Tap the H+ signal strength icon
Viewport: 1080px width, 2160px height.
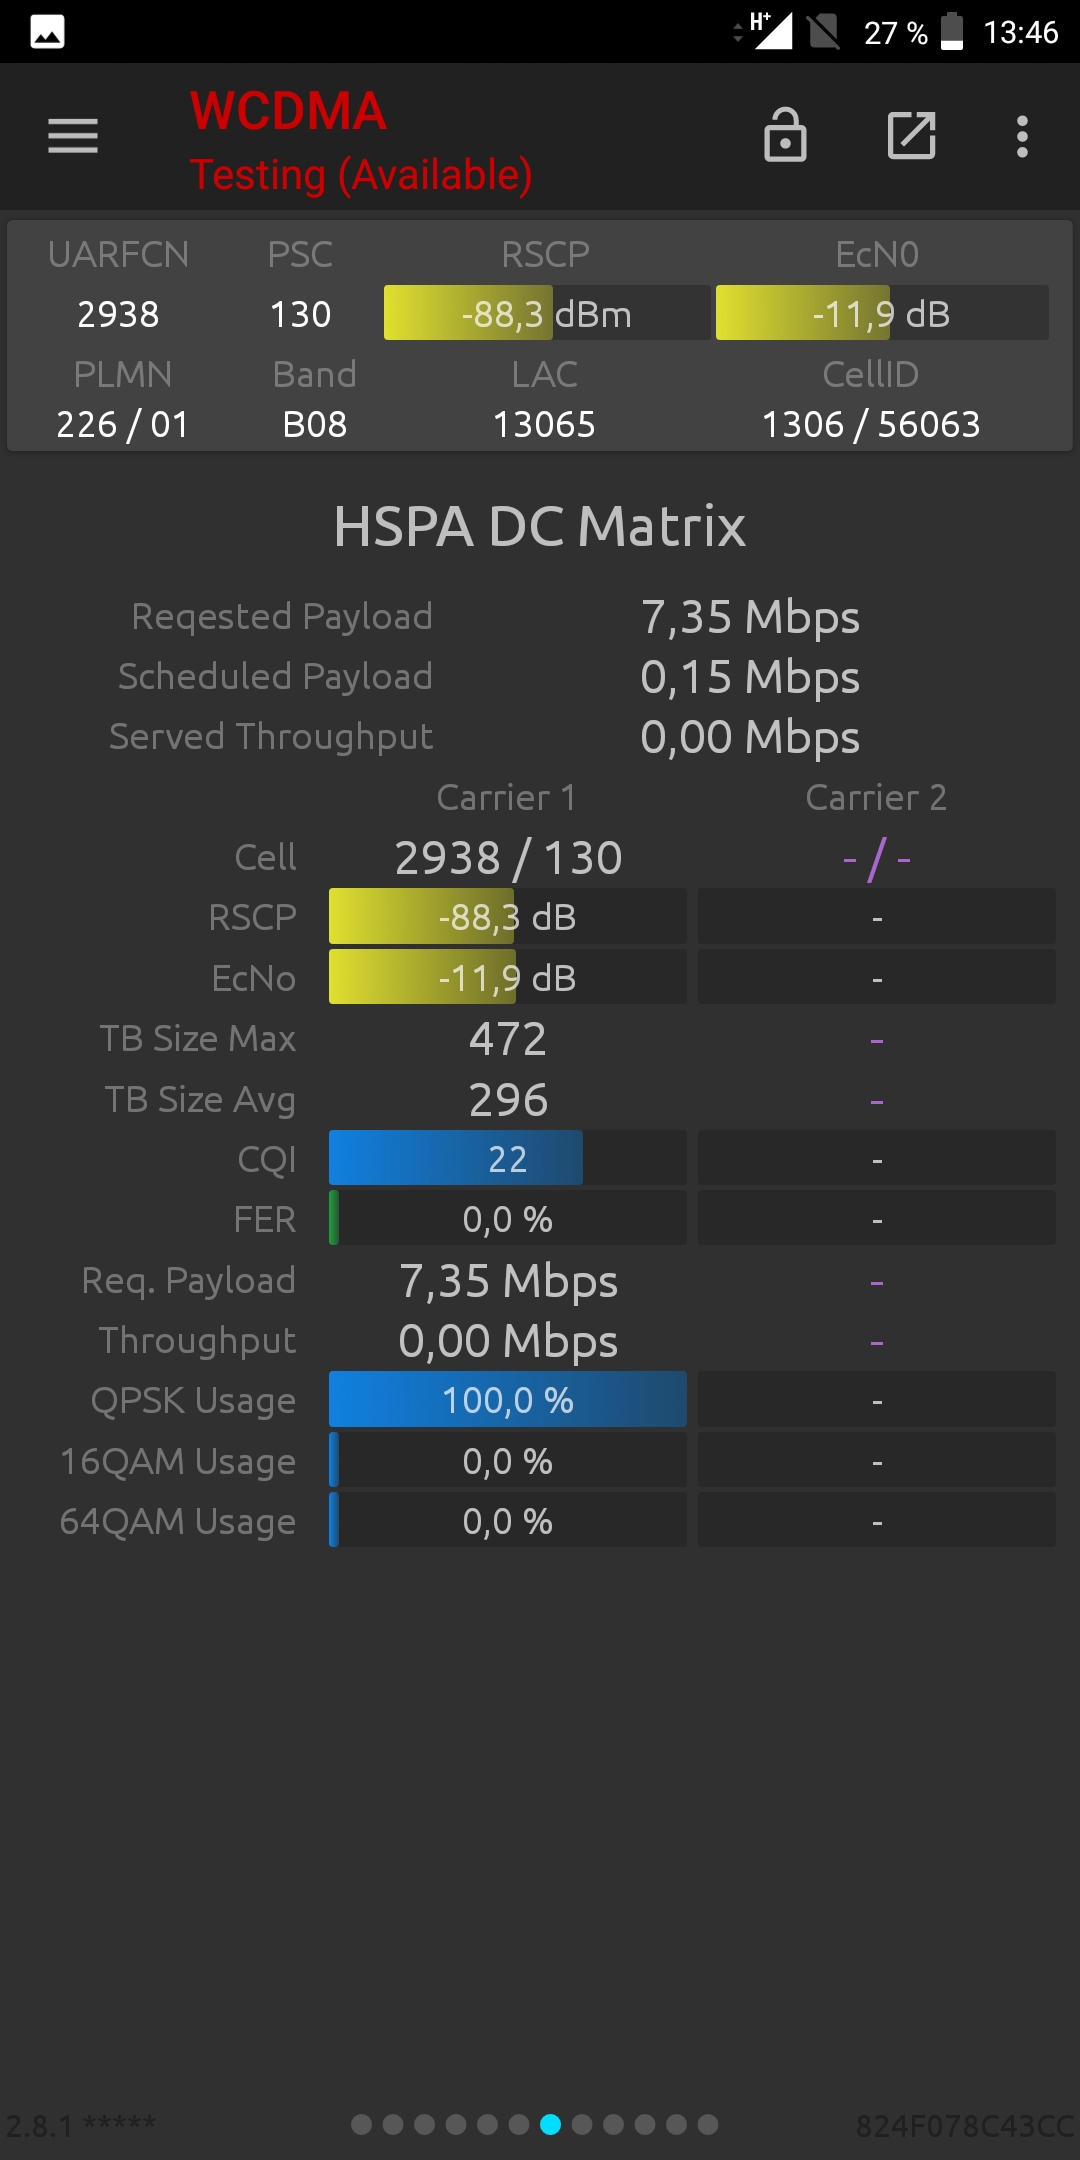tap(770, 30)
